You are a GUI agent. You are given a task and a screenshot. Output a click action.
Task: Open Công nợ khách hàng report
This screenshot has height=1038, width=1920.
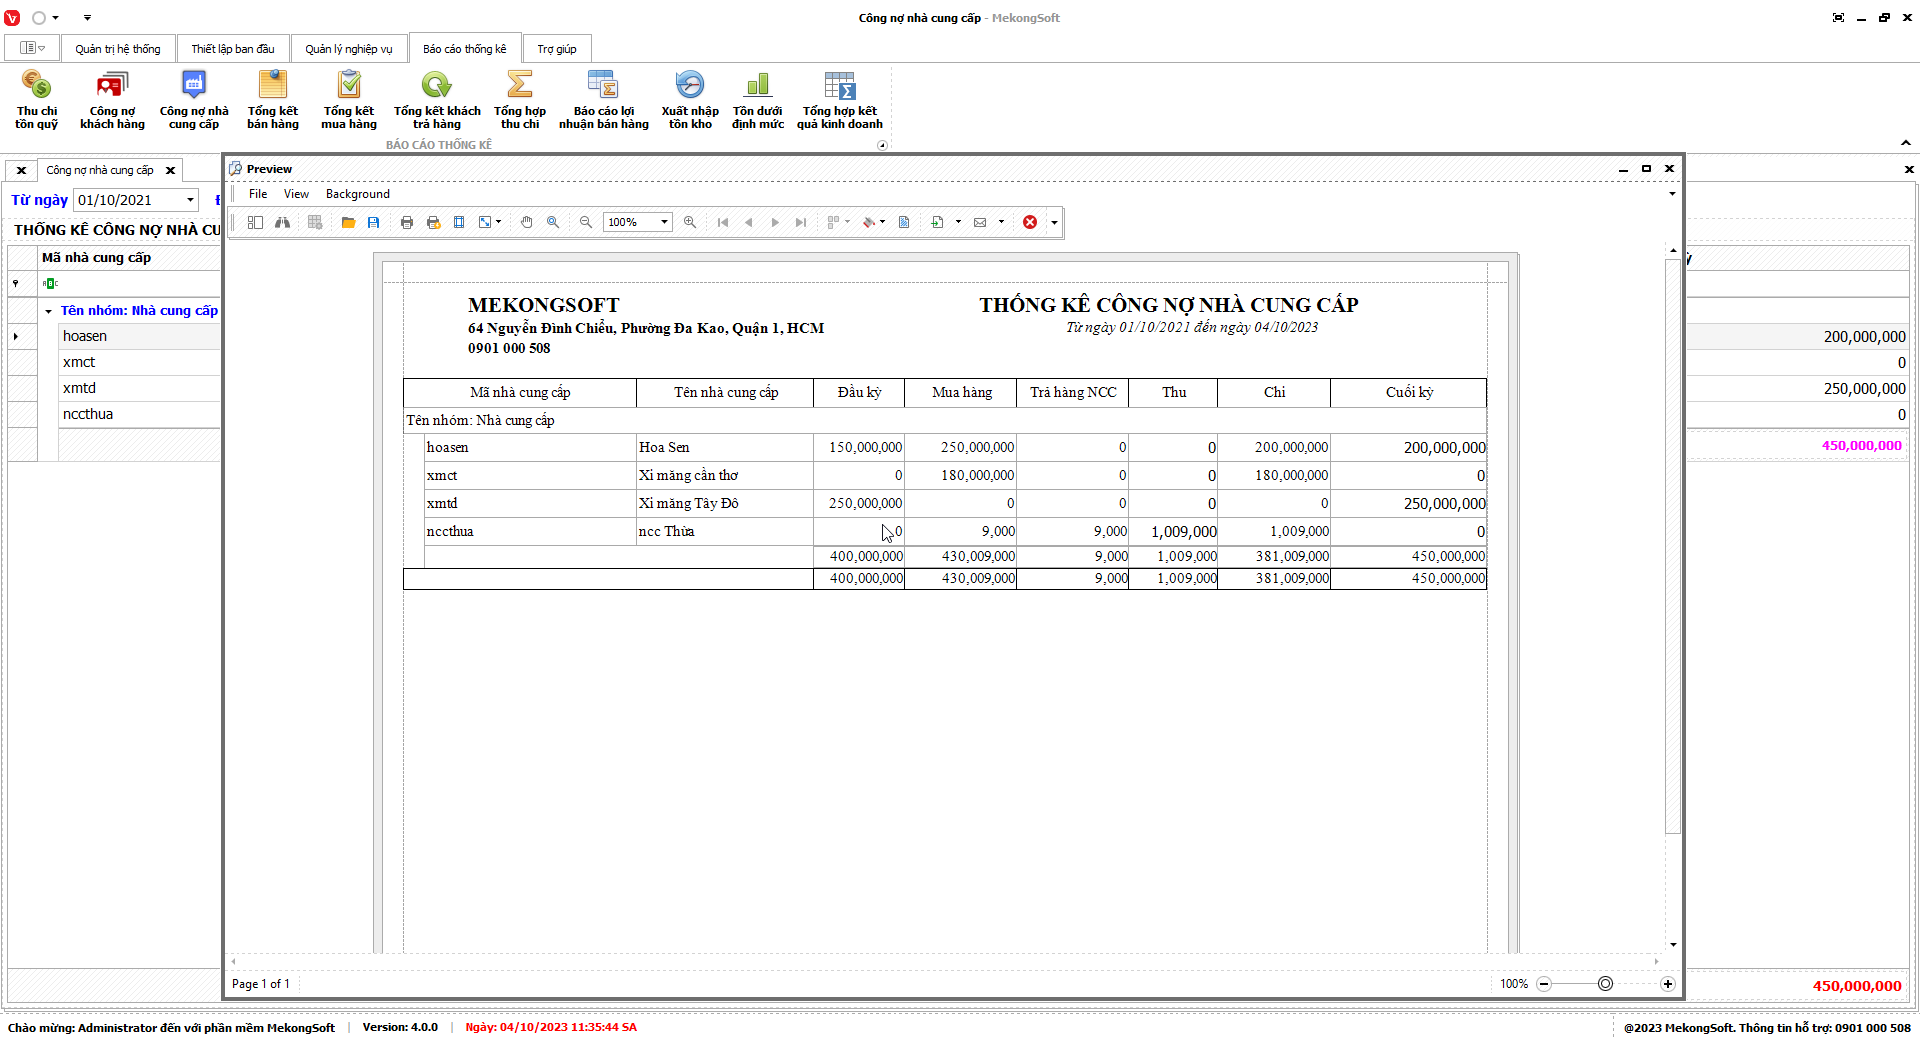point(112,100)
